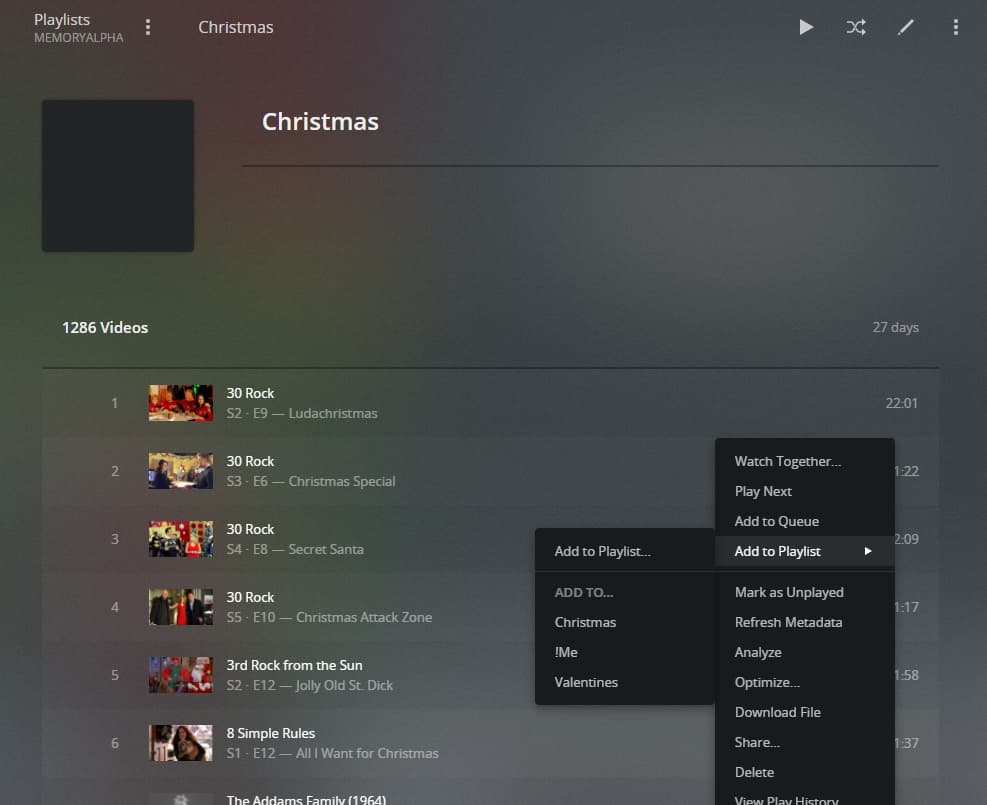Choose Add to Playlist... in submenu
The height and width of the screenshot is (805, 987).
(x=624, y=551)
